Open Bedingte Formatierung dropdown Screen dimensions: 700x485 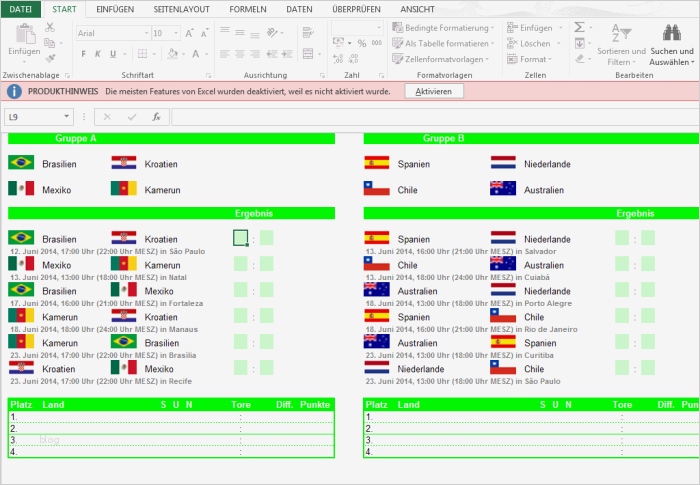tap(443, 28)
